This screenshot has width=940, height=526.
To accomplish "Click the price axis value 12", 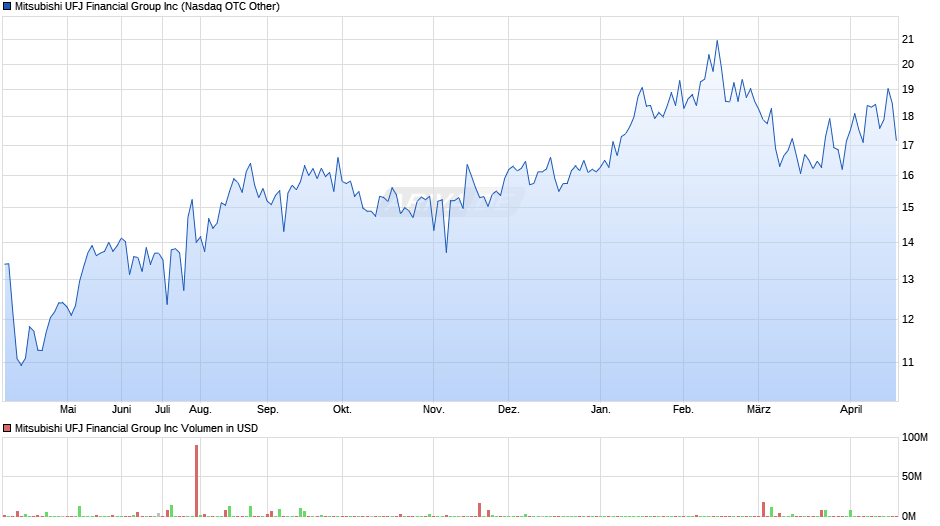I will coord(908,320).
